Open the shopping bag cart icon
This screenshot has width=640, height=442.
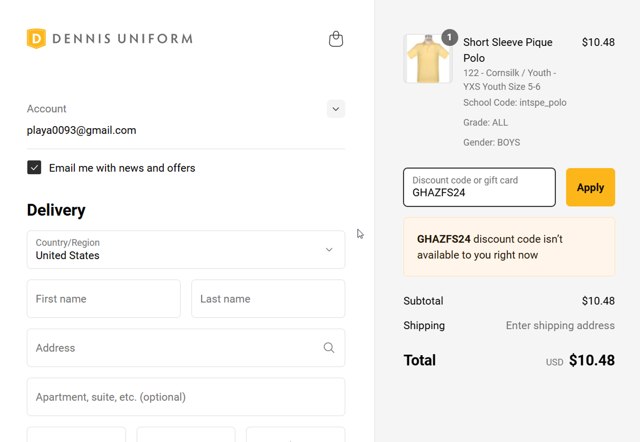coord(336,39)
